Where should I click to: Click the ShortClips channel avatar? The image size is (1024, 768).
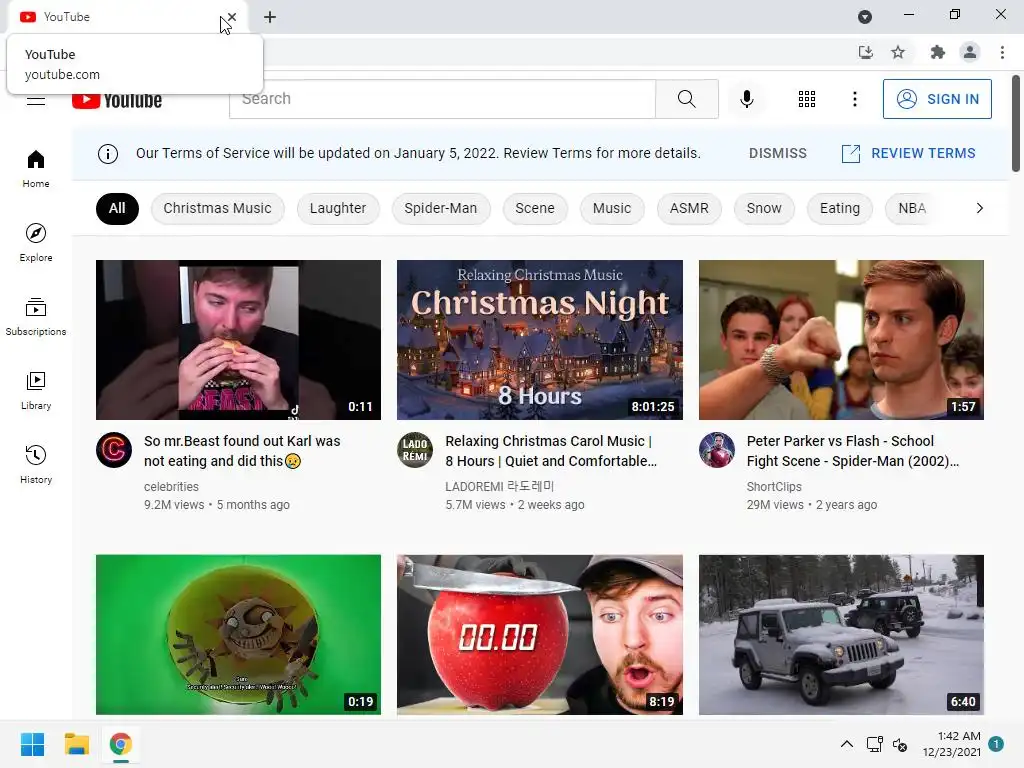(x=716, y=450)
